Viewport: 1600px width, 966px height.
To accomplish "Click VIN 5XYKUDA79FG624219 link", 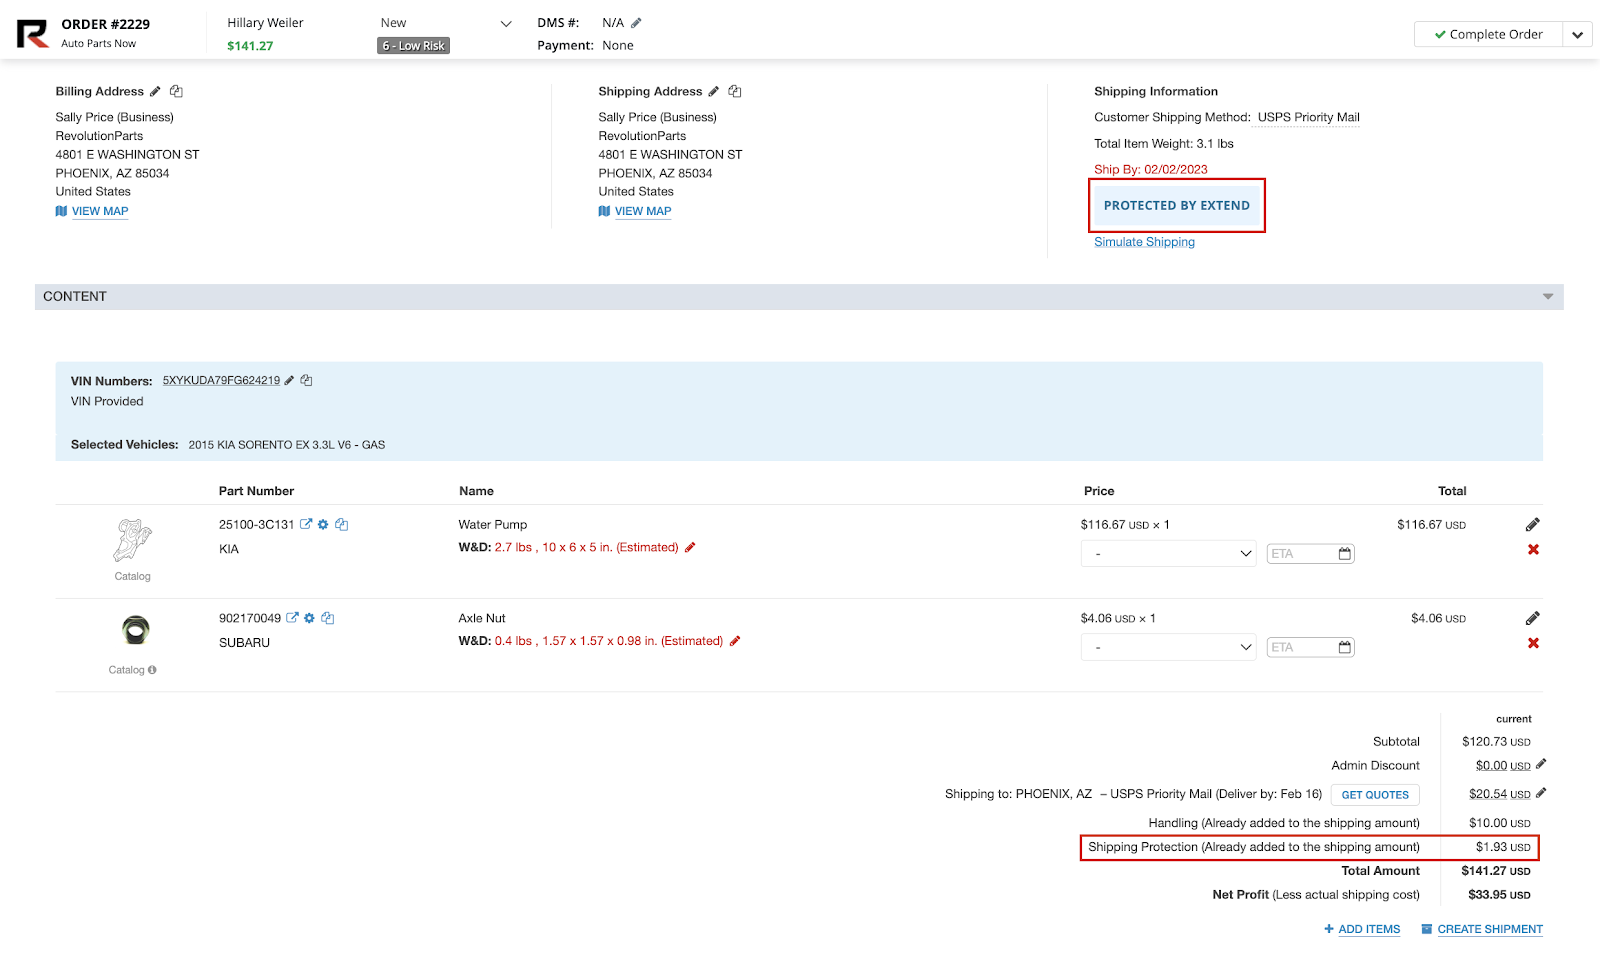I will pyautogui.click(x=221, y=380).
